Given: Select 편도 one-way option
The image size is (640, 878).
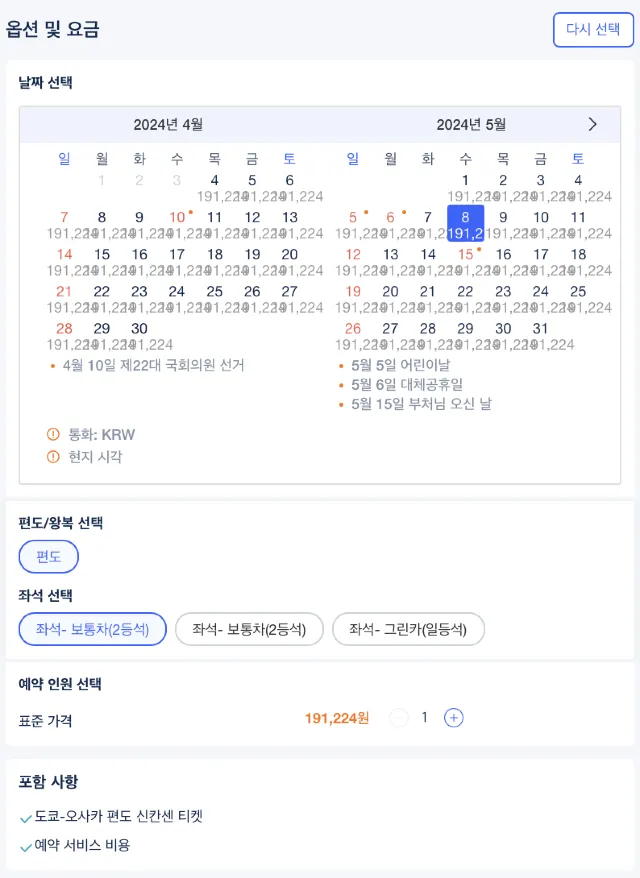Looking at the screenshot, I should point(49,557).
